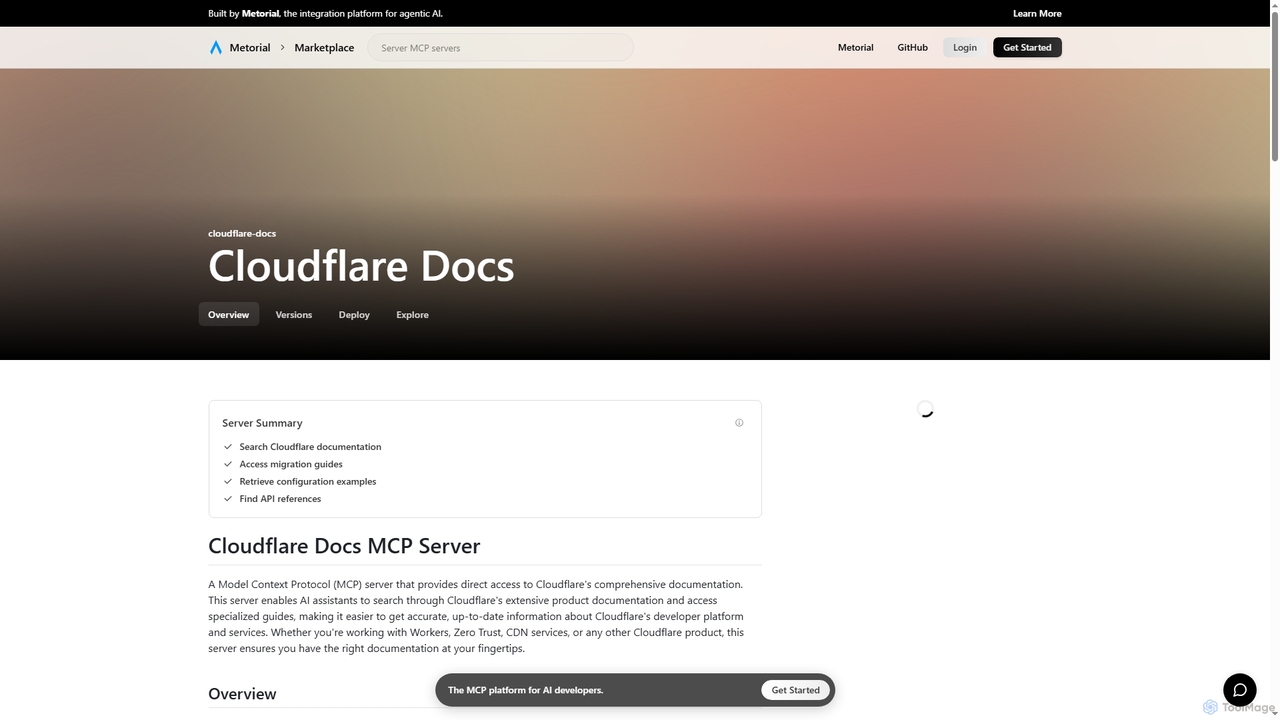Click the Server Summary heading
This screenshot has height=720, width=1280.
click(262, 423)
